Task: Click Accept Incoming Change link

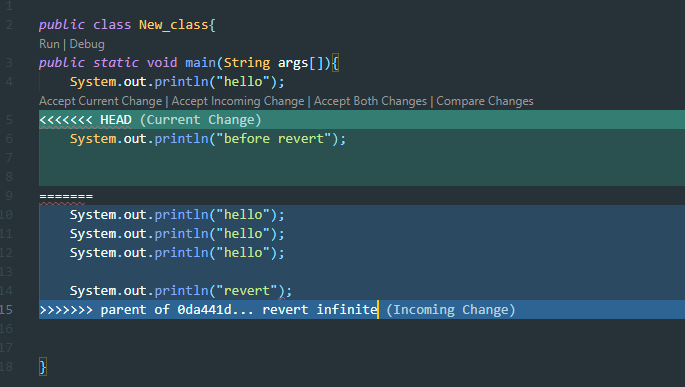Action: point(238,101)
